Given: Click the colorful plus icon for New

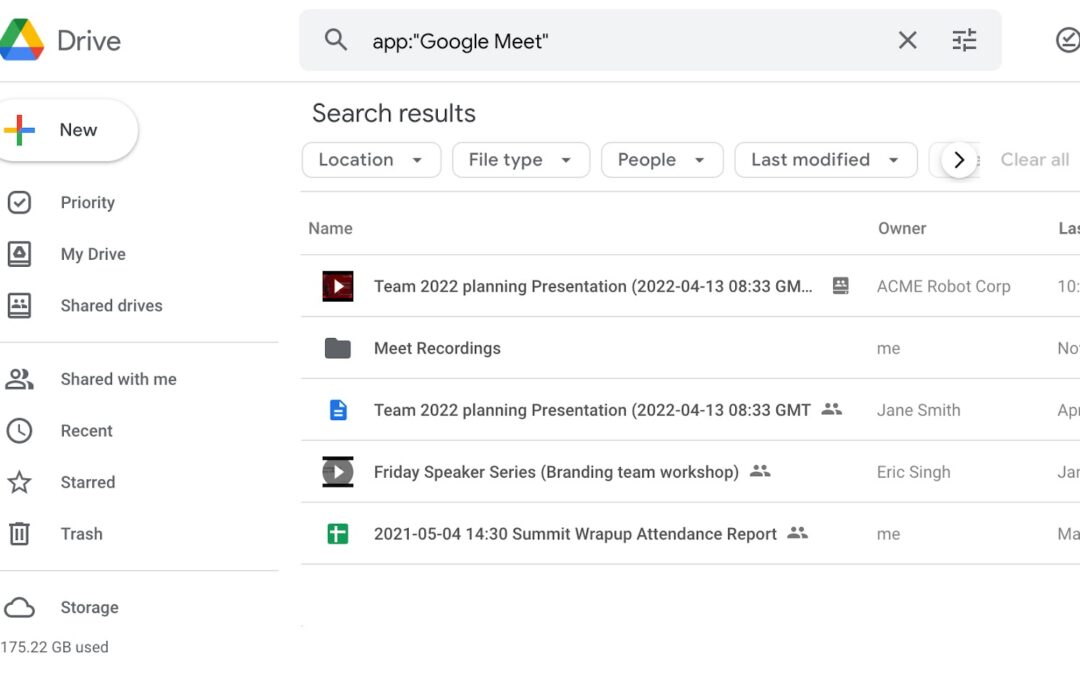Looking at the screenshot, I should [19, 129].
